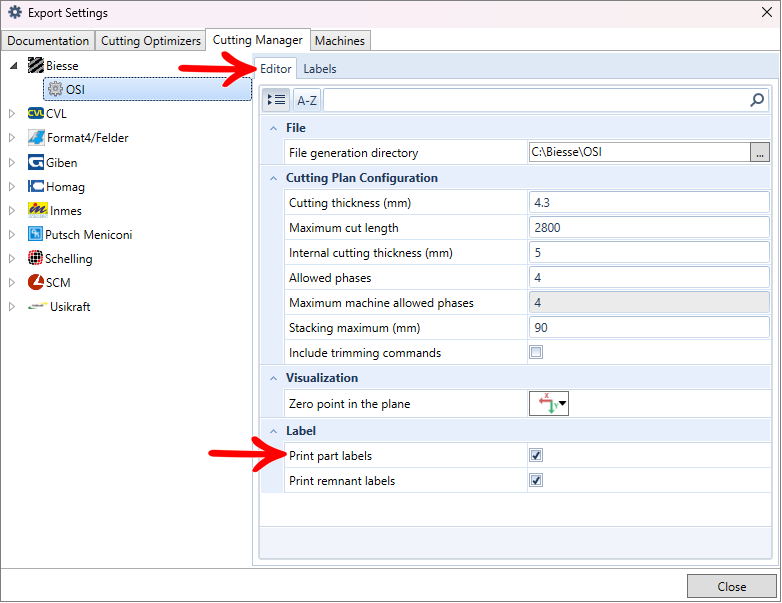Browse for file generation directory
782x603 pixels.
point(760,152)
